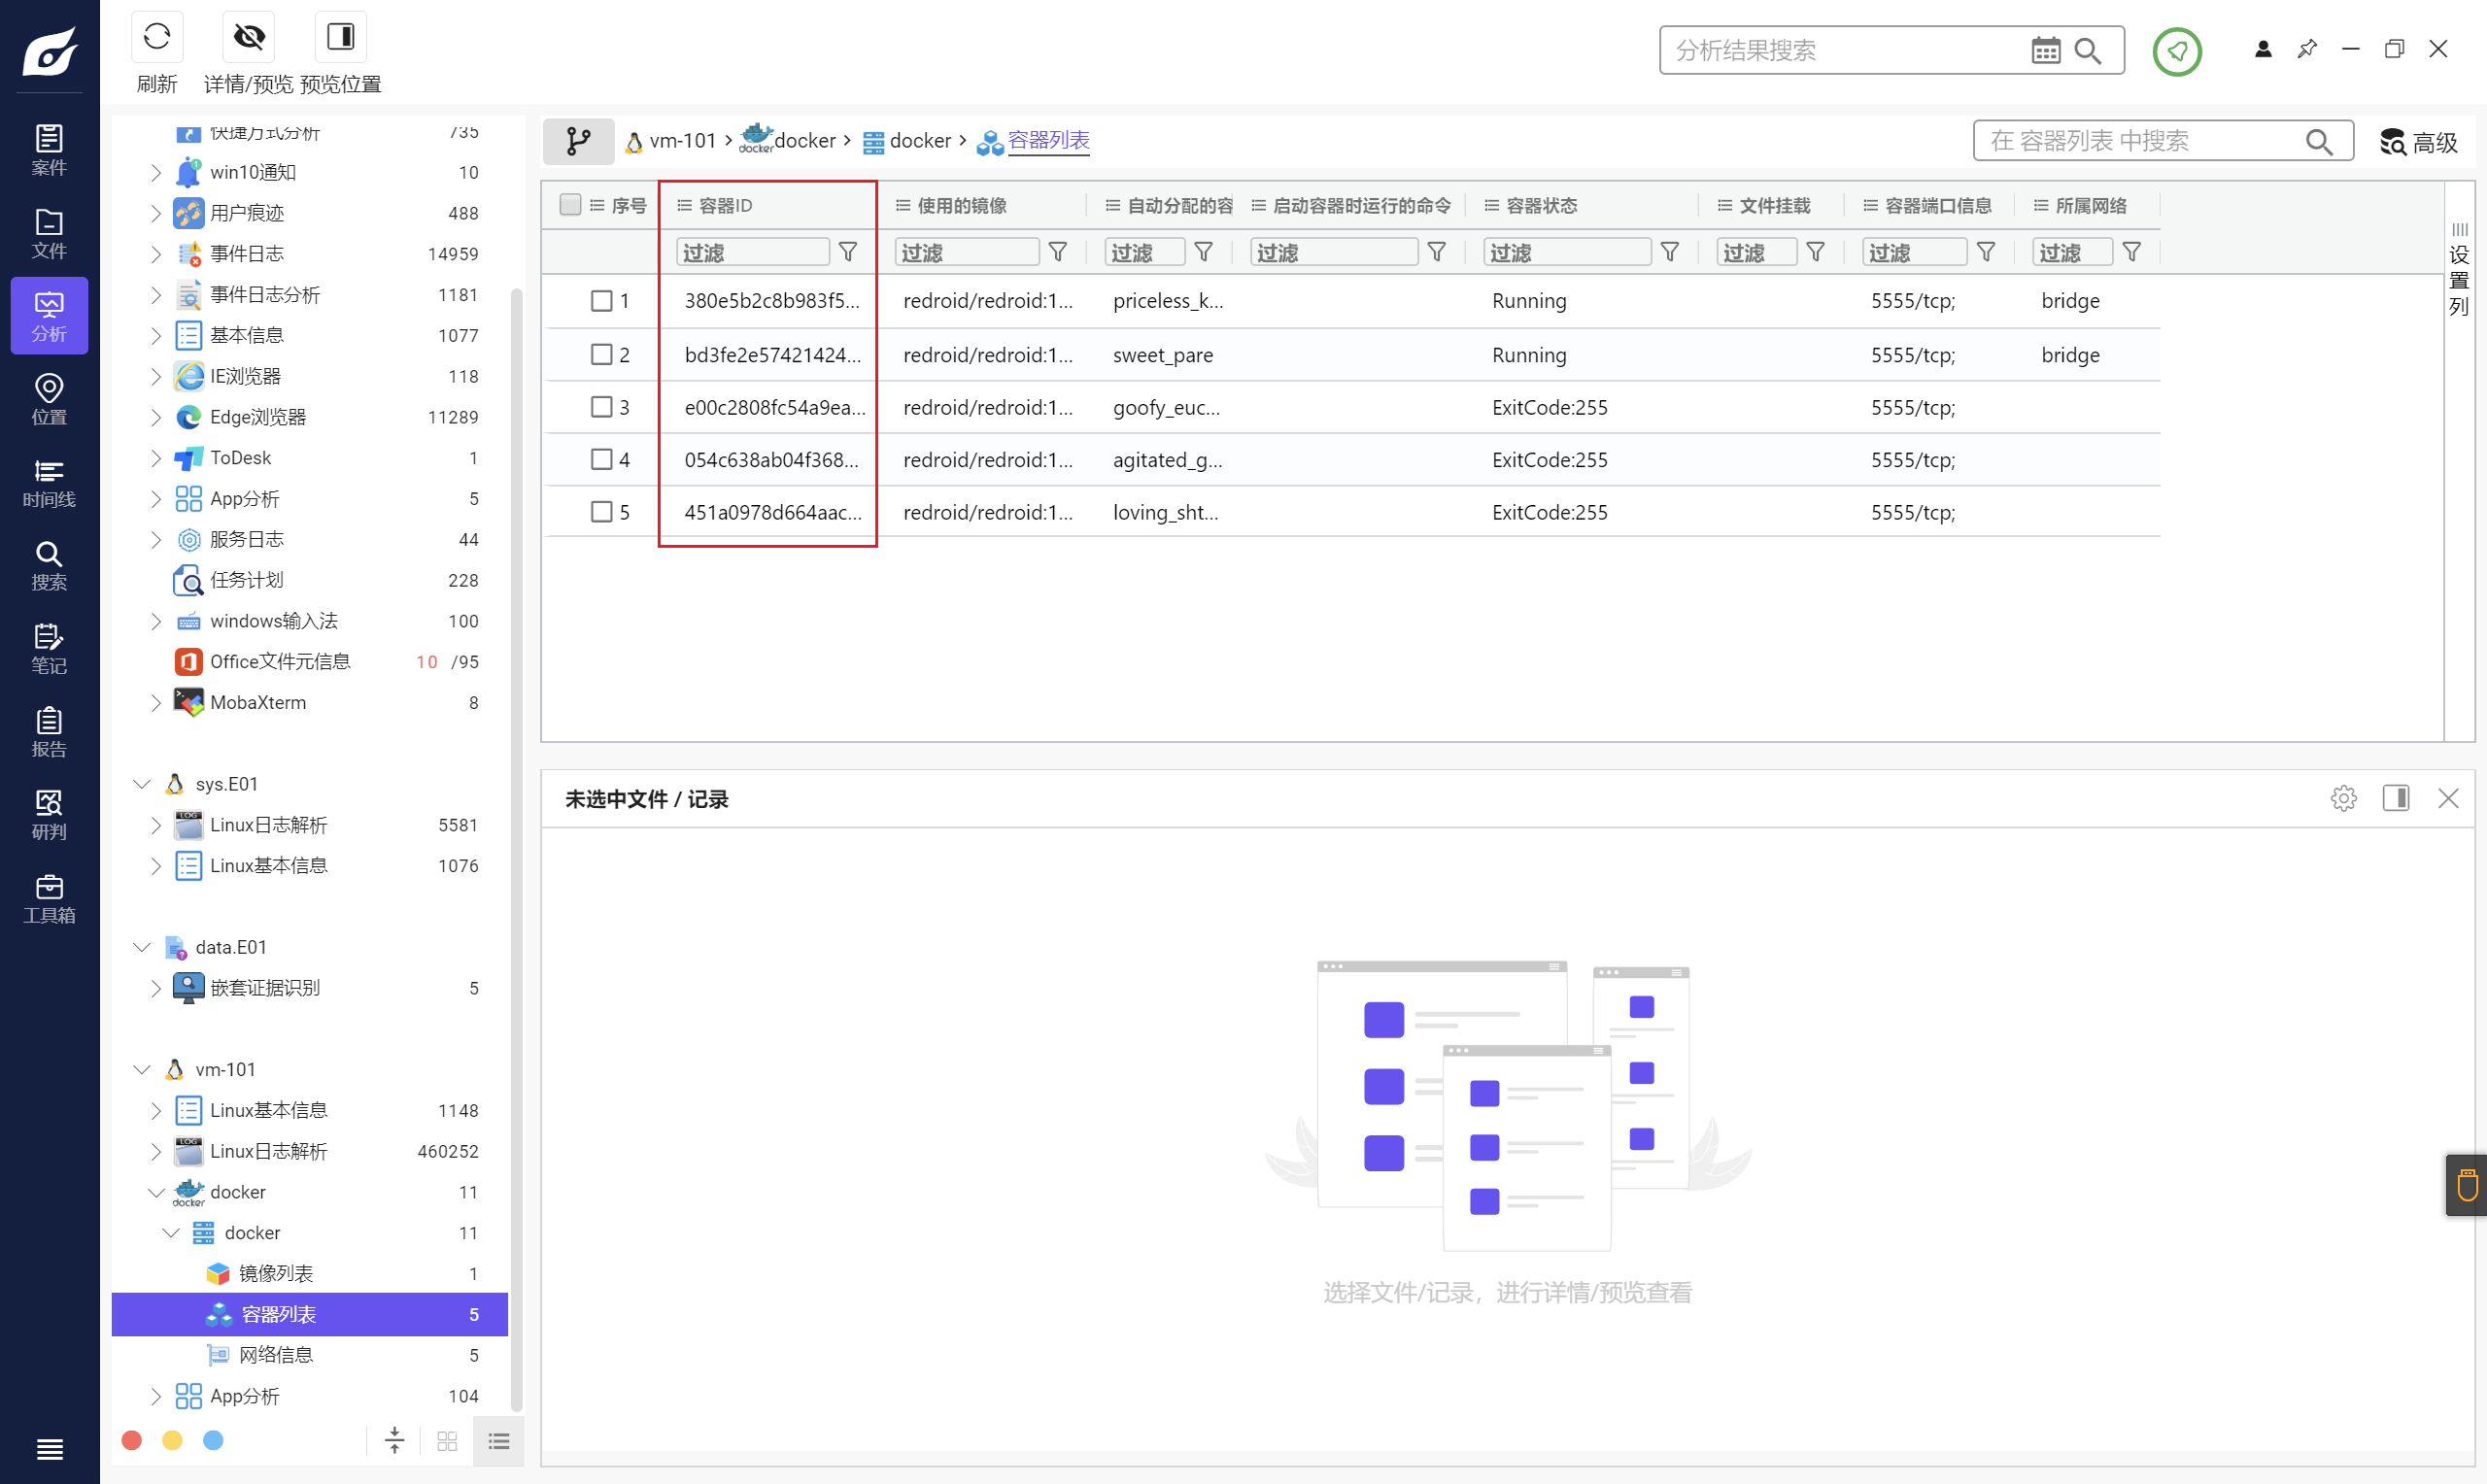2487x1484 pixels.
Task: Expand Linux日志解析 under vm-101
Action: (x=156, y=1151)
